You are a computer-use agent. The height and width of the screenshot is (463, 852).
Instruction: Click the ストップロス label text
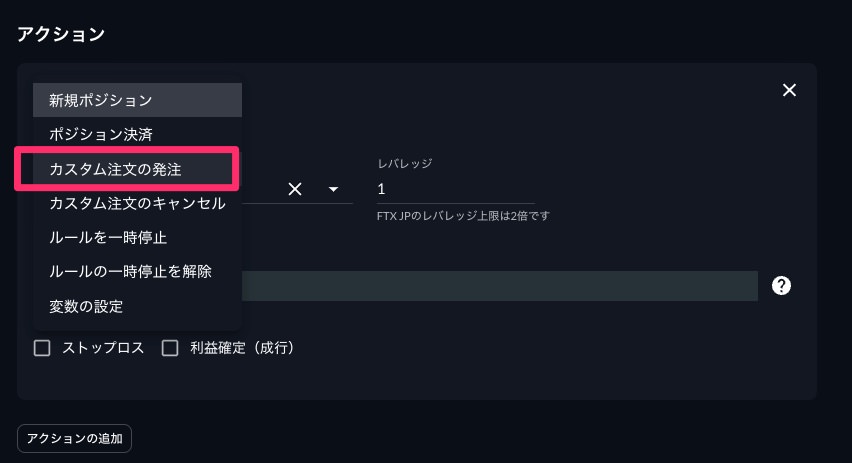(103, 348)
